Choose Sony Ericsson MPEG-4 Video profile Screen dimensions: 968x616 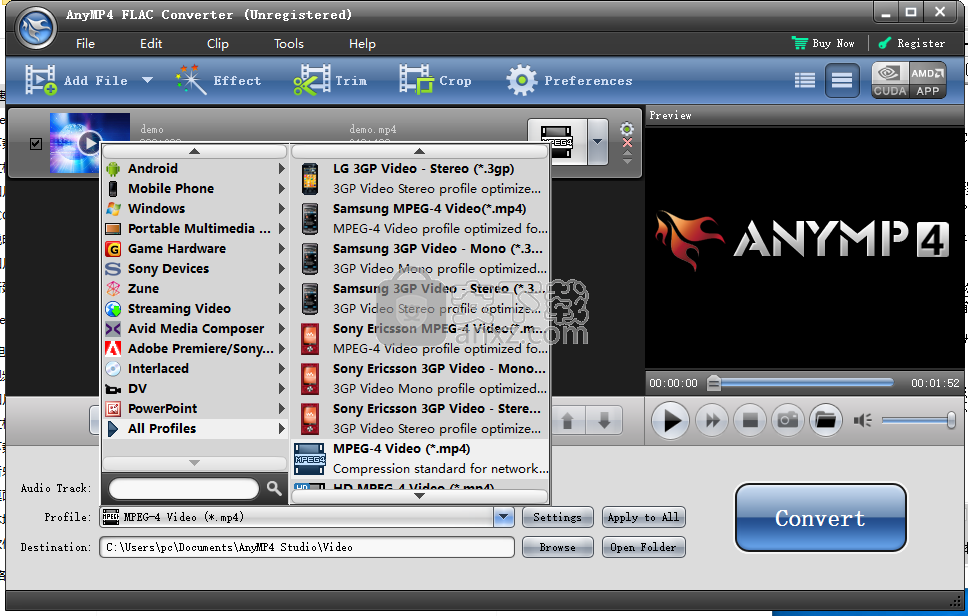(x=420, y=338)
